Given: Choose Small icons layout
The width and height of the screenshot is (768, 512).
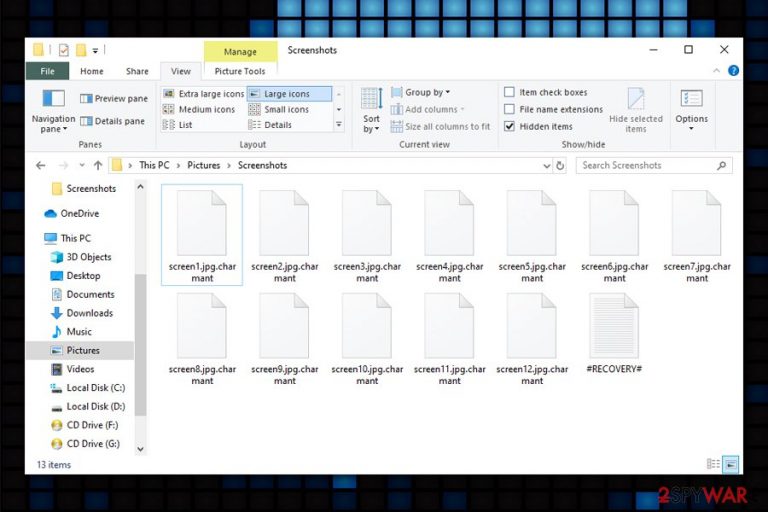Looking at the screenshot, I should [x=279, y=109].
